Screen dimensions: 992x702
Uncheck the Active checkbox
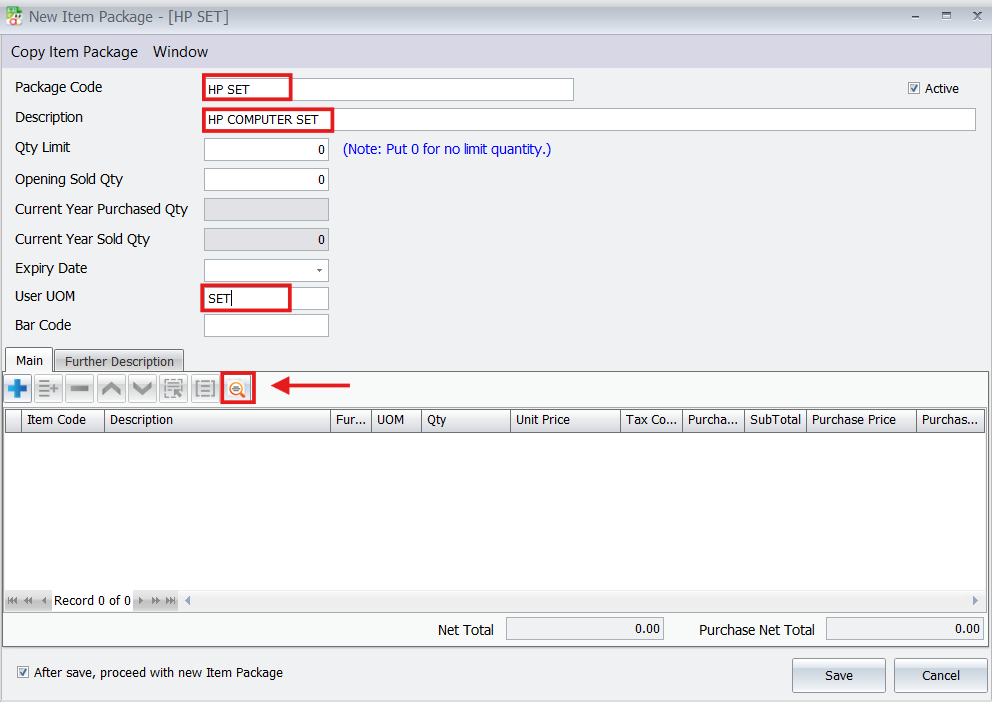[x=914, y=88]
